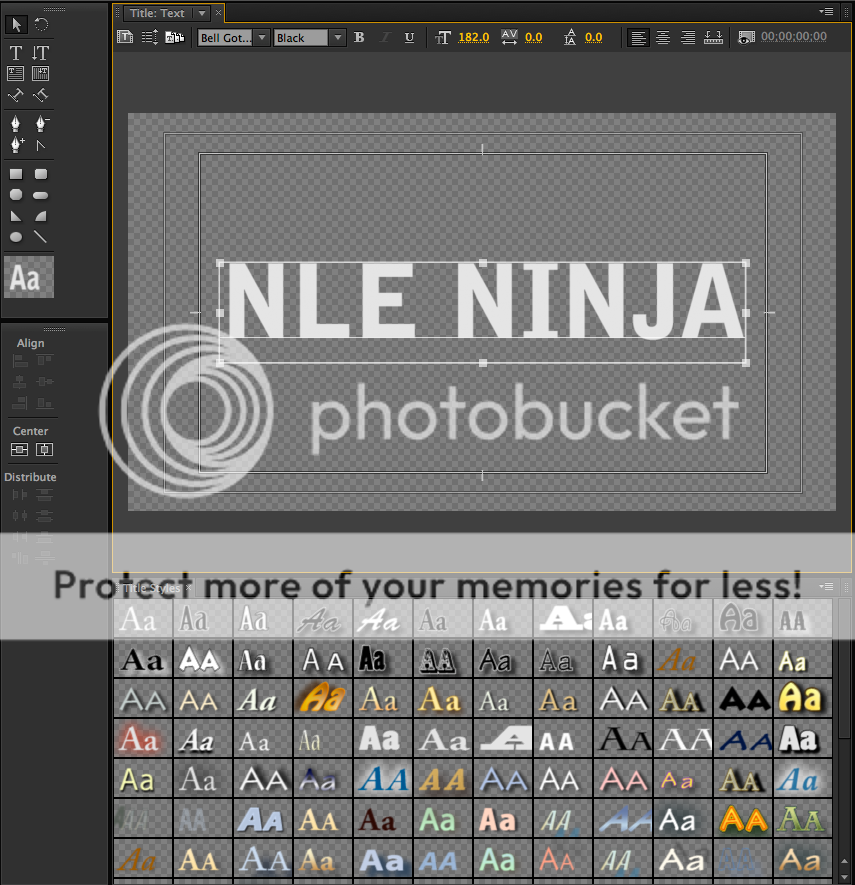Click the Title Styles scrollbar thumb

point(844,669)
